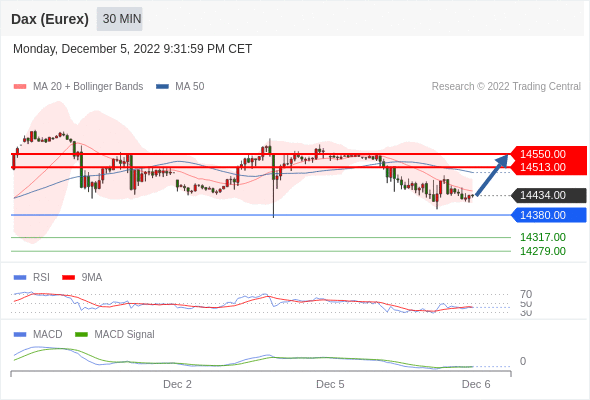Screen dimensions: 590x400
Task: Click the 14317.00 support level label
Action: click(543, 237)
